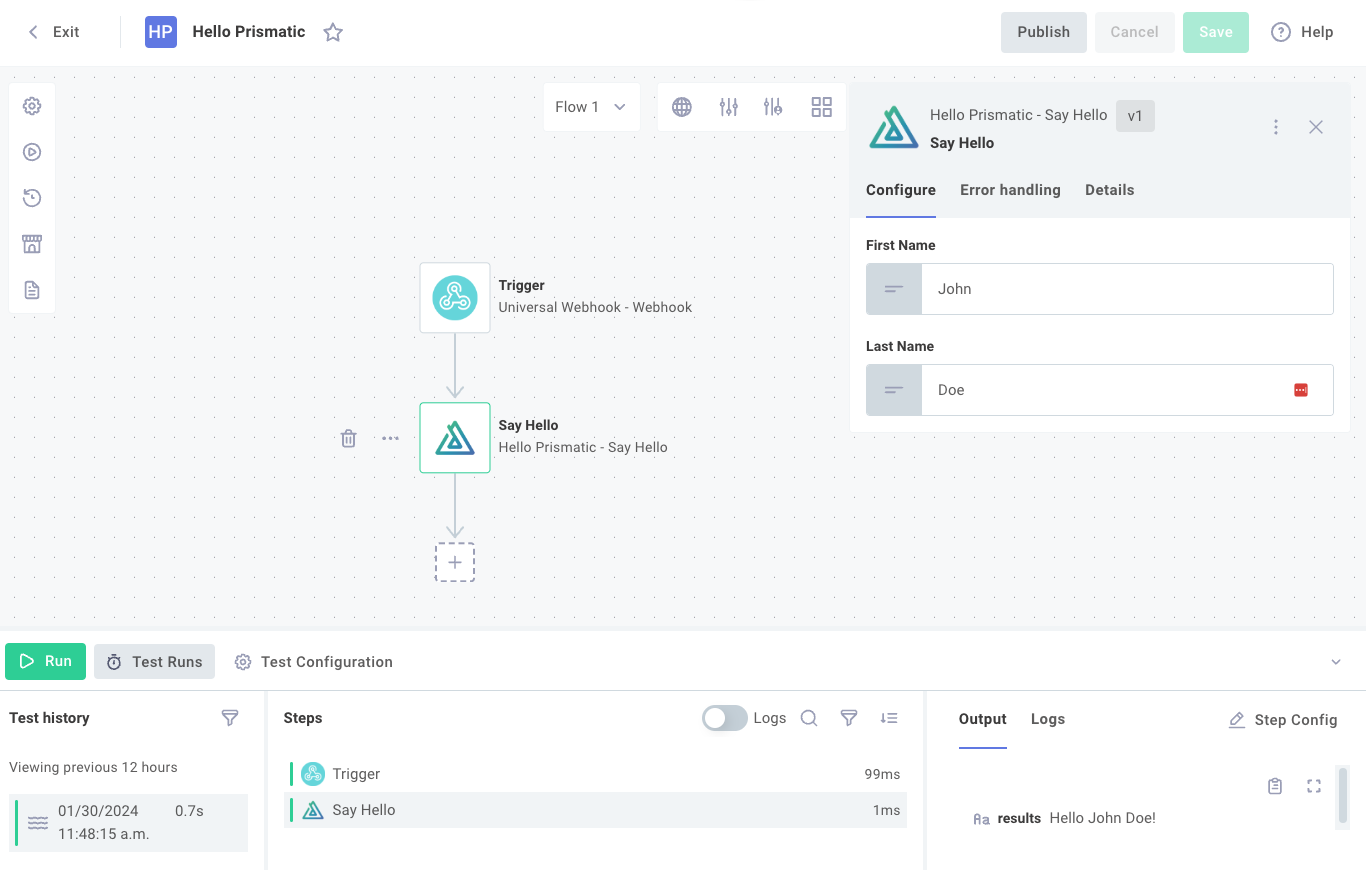This screenshot has height=870, width=1366.
Task: Open the search icon in the Steps panel
Action: (x=809, y=718)
